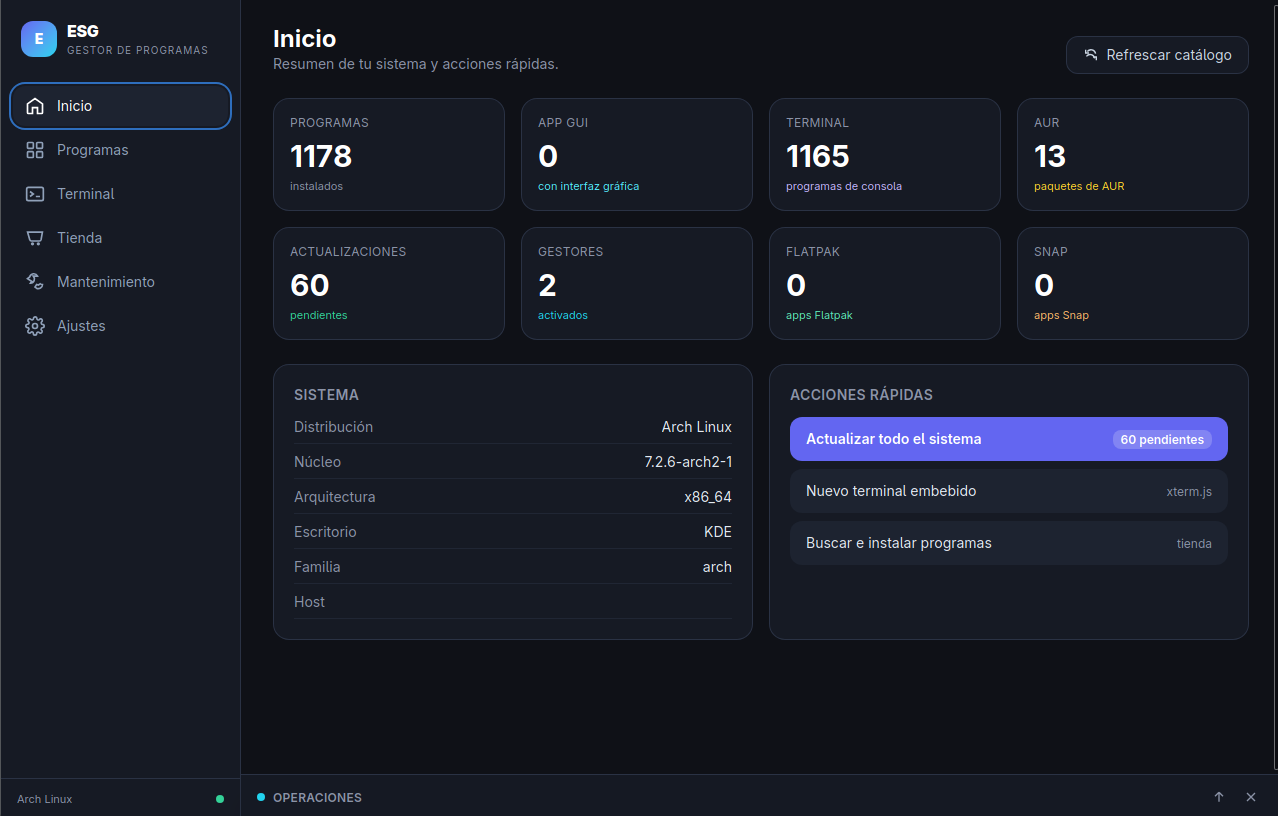Viewport: 1278px width, 816px height.
Task: Open the GESTORES 2 activados card
Action: [637, 283]
